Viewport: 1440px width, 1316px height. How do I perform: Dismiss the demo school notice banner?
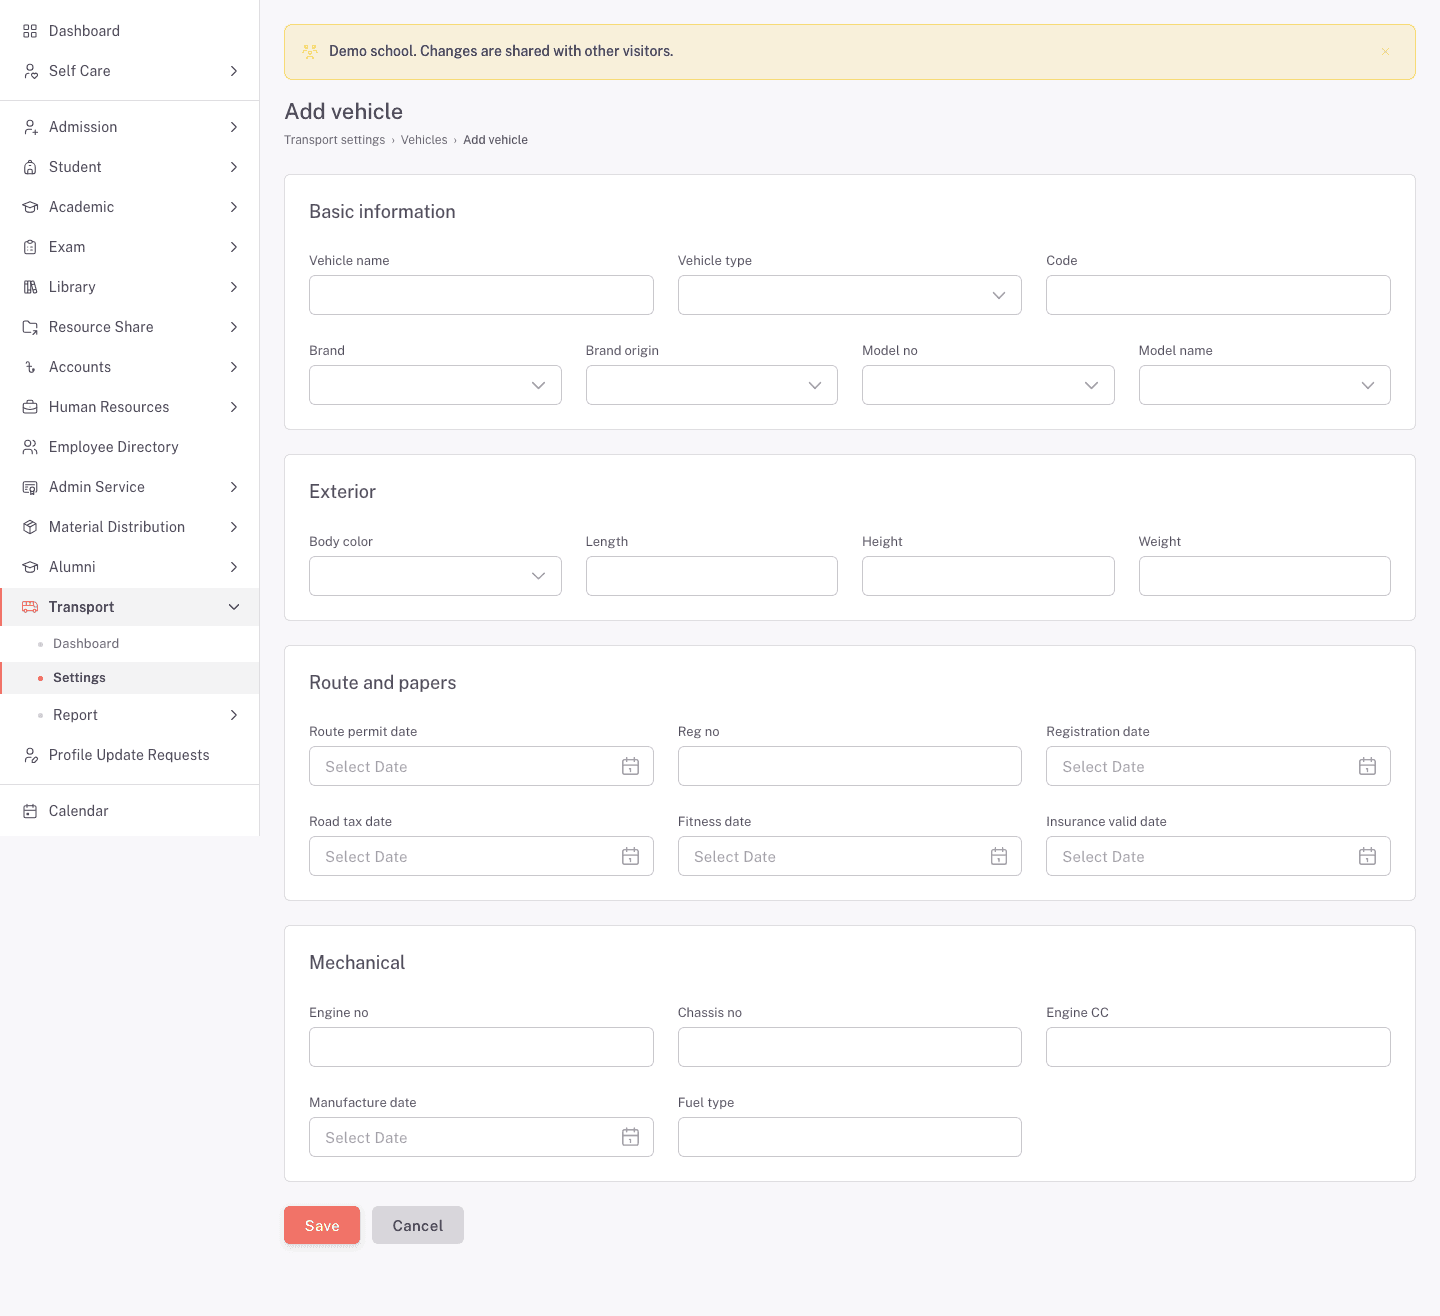[1385, 52]
